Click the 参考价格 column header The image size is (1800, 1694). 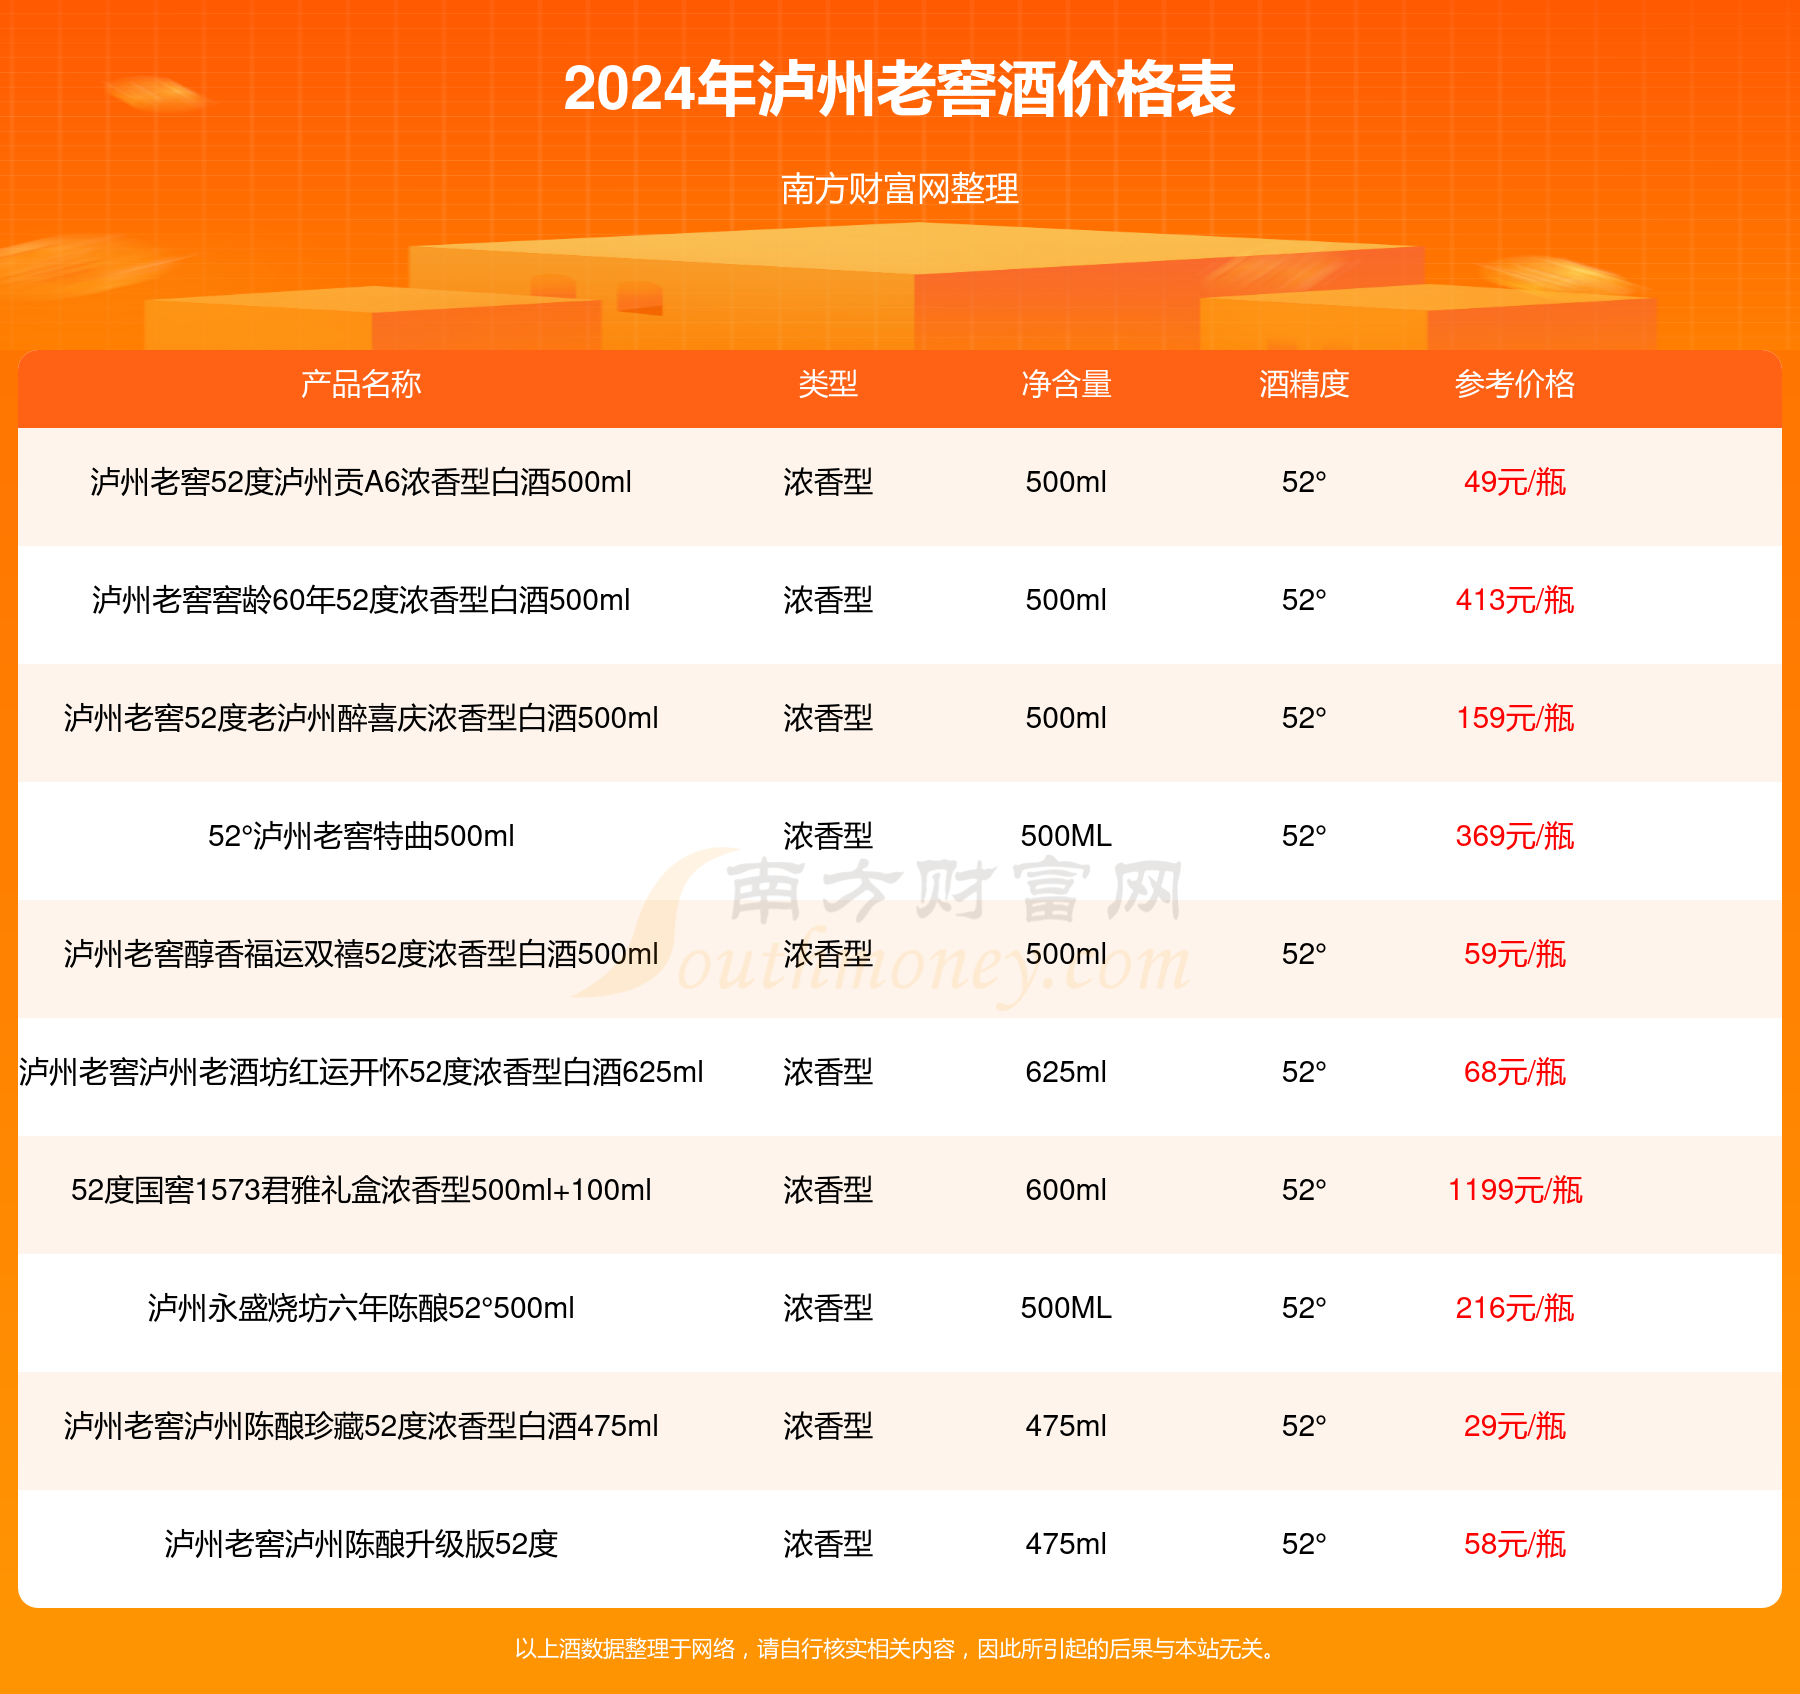1515,384
